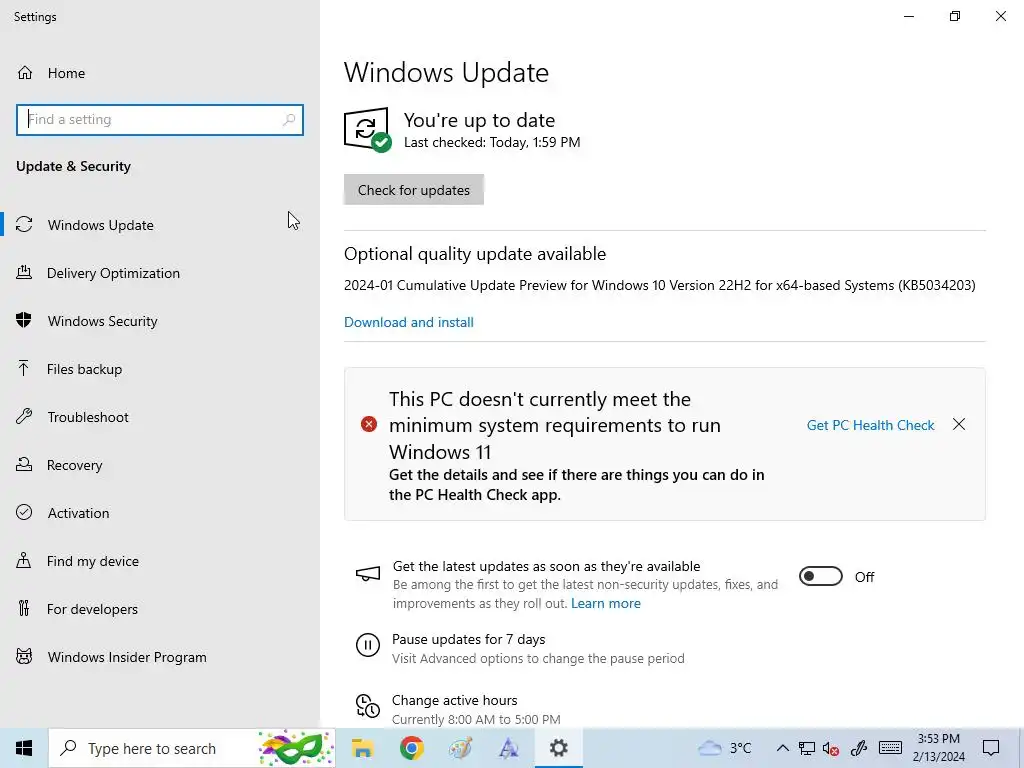The height and width of the screenshot is (768, 1024).
Task: Toggle Get the latest updates switch
Action: click(x=821, y=577)
